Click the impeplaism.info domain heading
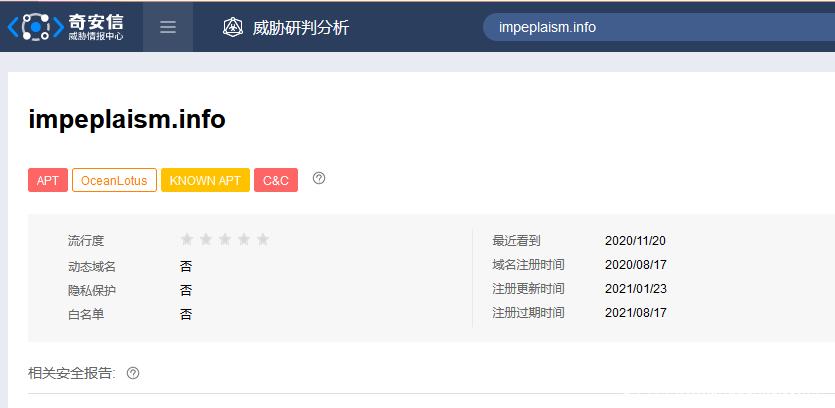Image resolution: width=835 pixels, height=408 pixels. tap(127, 120)
